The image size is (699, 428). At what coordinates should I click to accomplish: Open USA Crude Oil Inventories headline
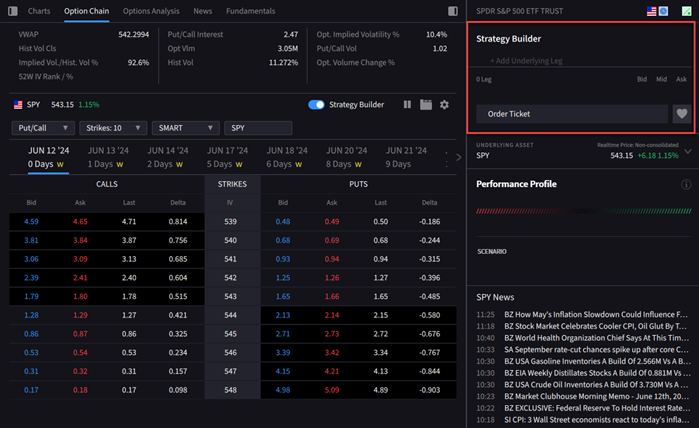[597, 384]
